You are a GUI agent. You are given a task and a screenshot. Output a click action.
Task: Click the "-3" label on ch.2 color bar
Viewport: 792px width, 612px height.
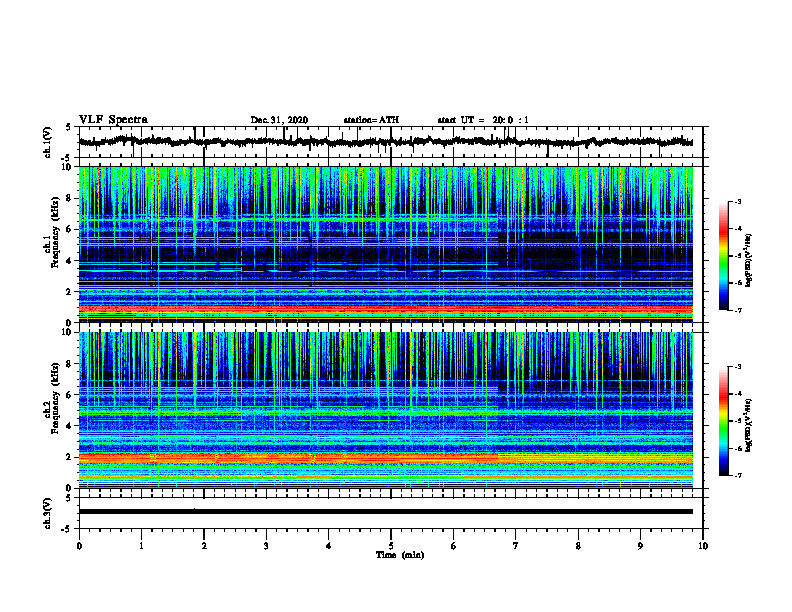(738, 367)
